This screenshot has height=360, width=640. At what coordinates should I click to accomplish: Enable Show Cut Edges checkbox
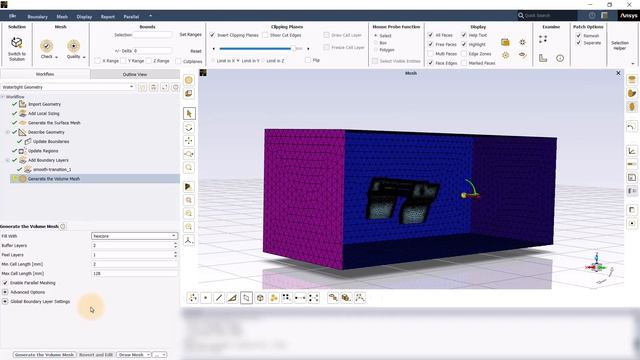click(265, 35)
